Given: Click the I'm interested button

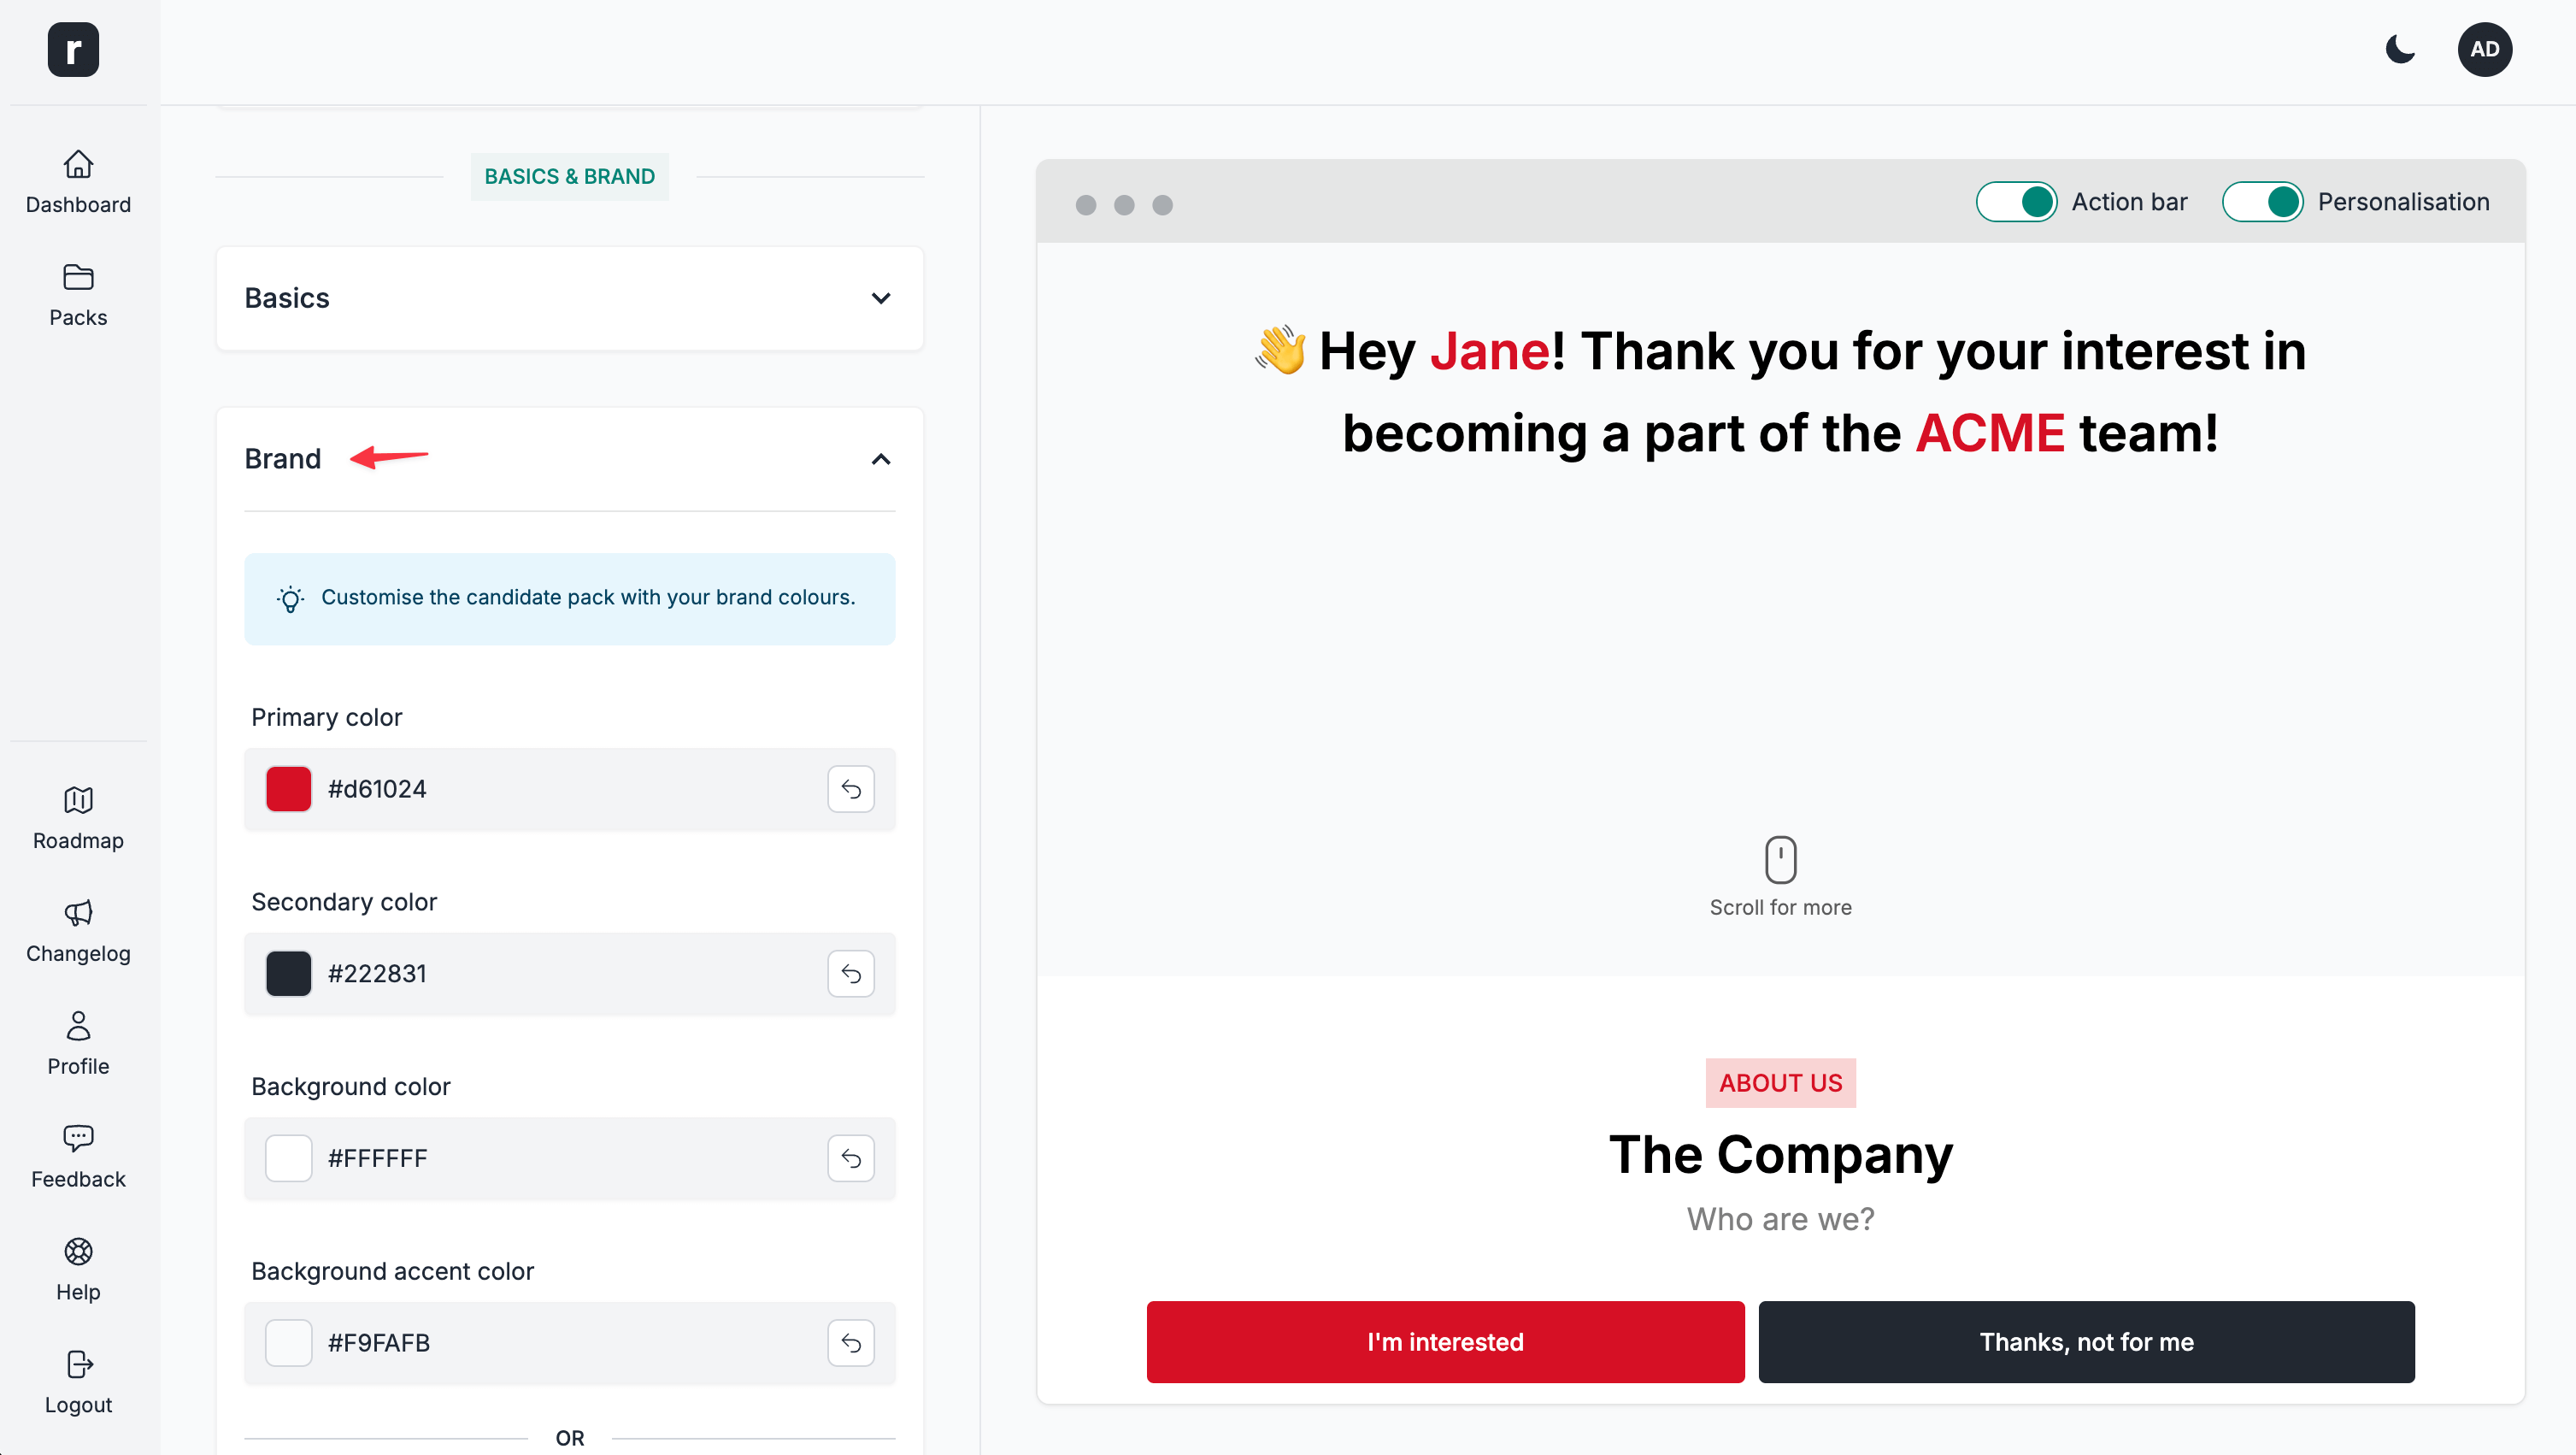Looking at the screenshot, I should coord(1445,1342).
